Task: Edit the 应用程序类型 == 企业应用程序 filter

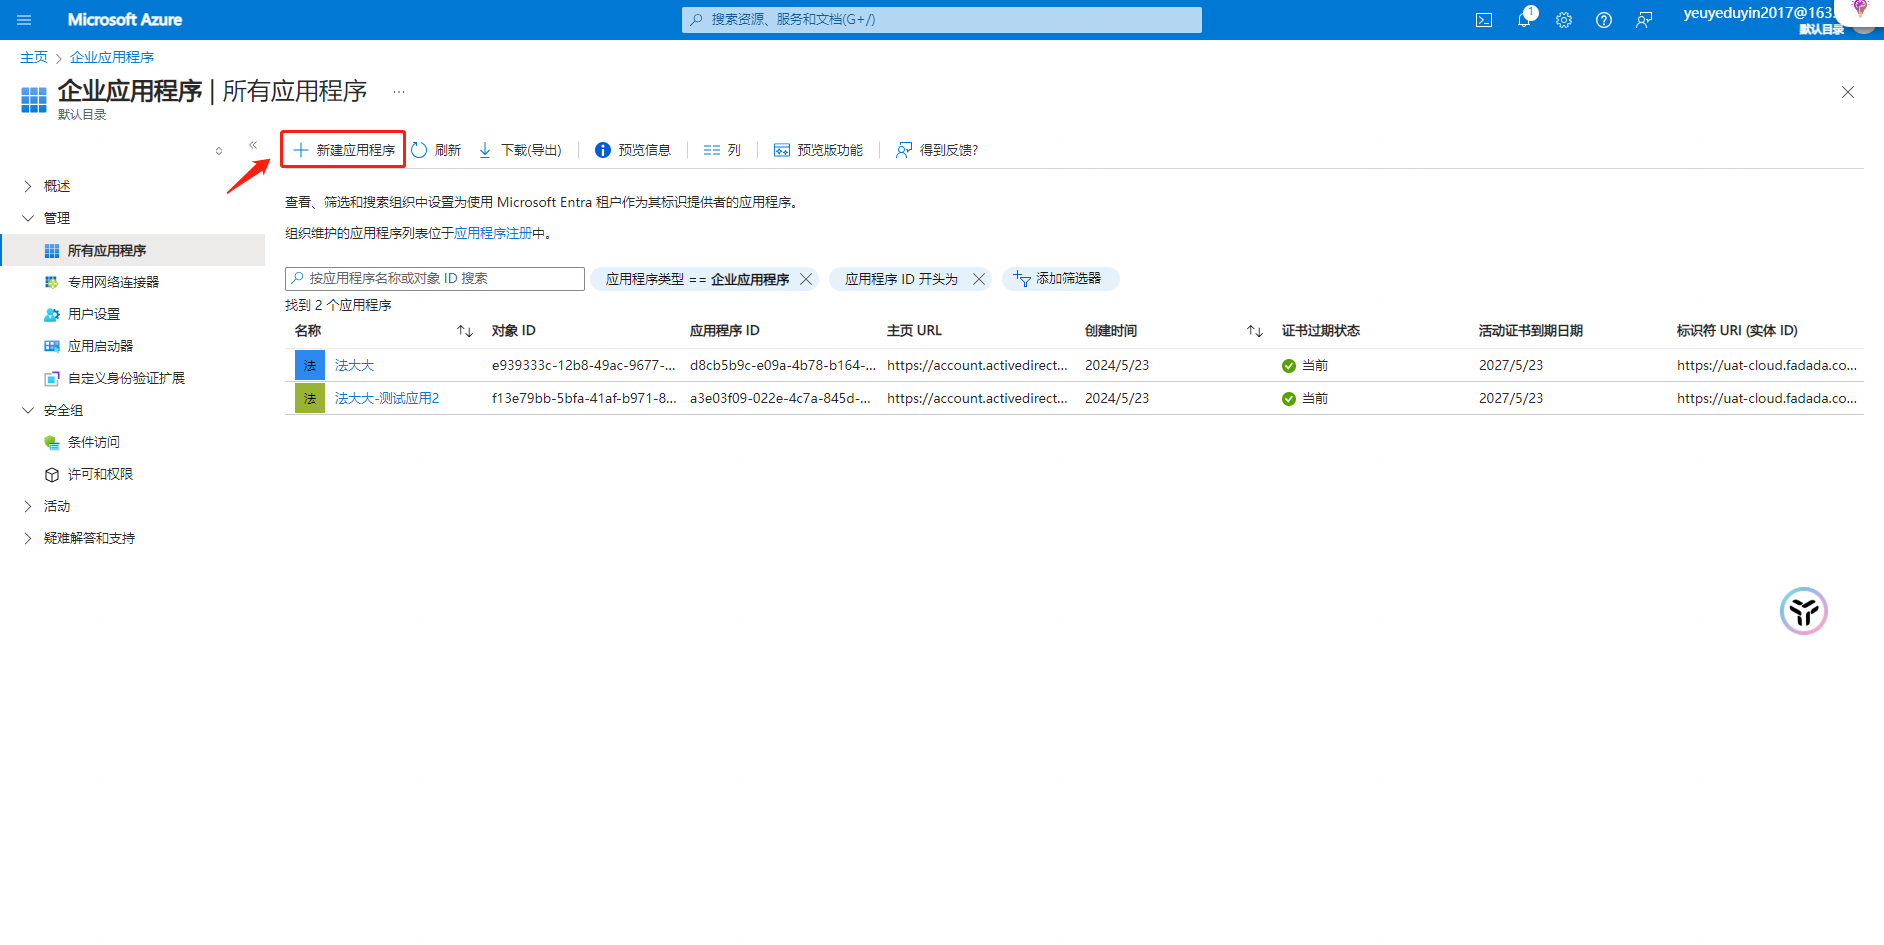Action: (x=697, y=279)
